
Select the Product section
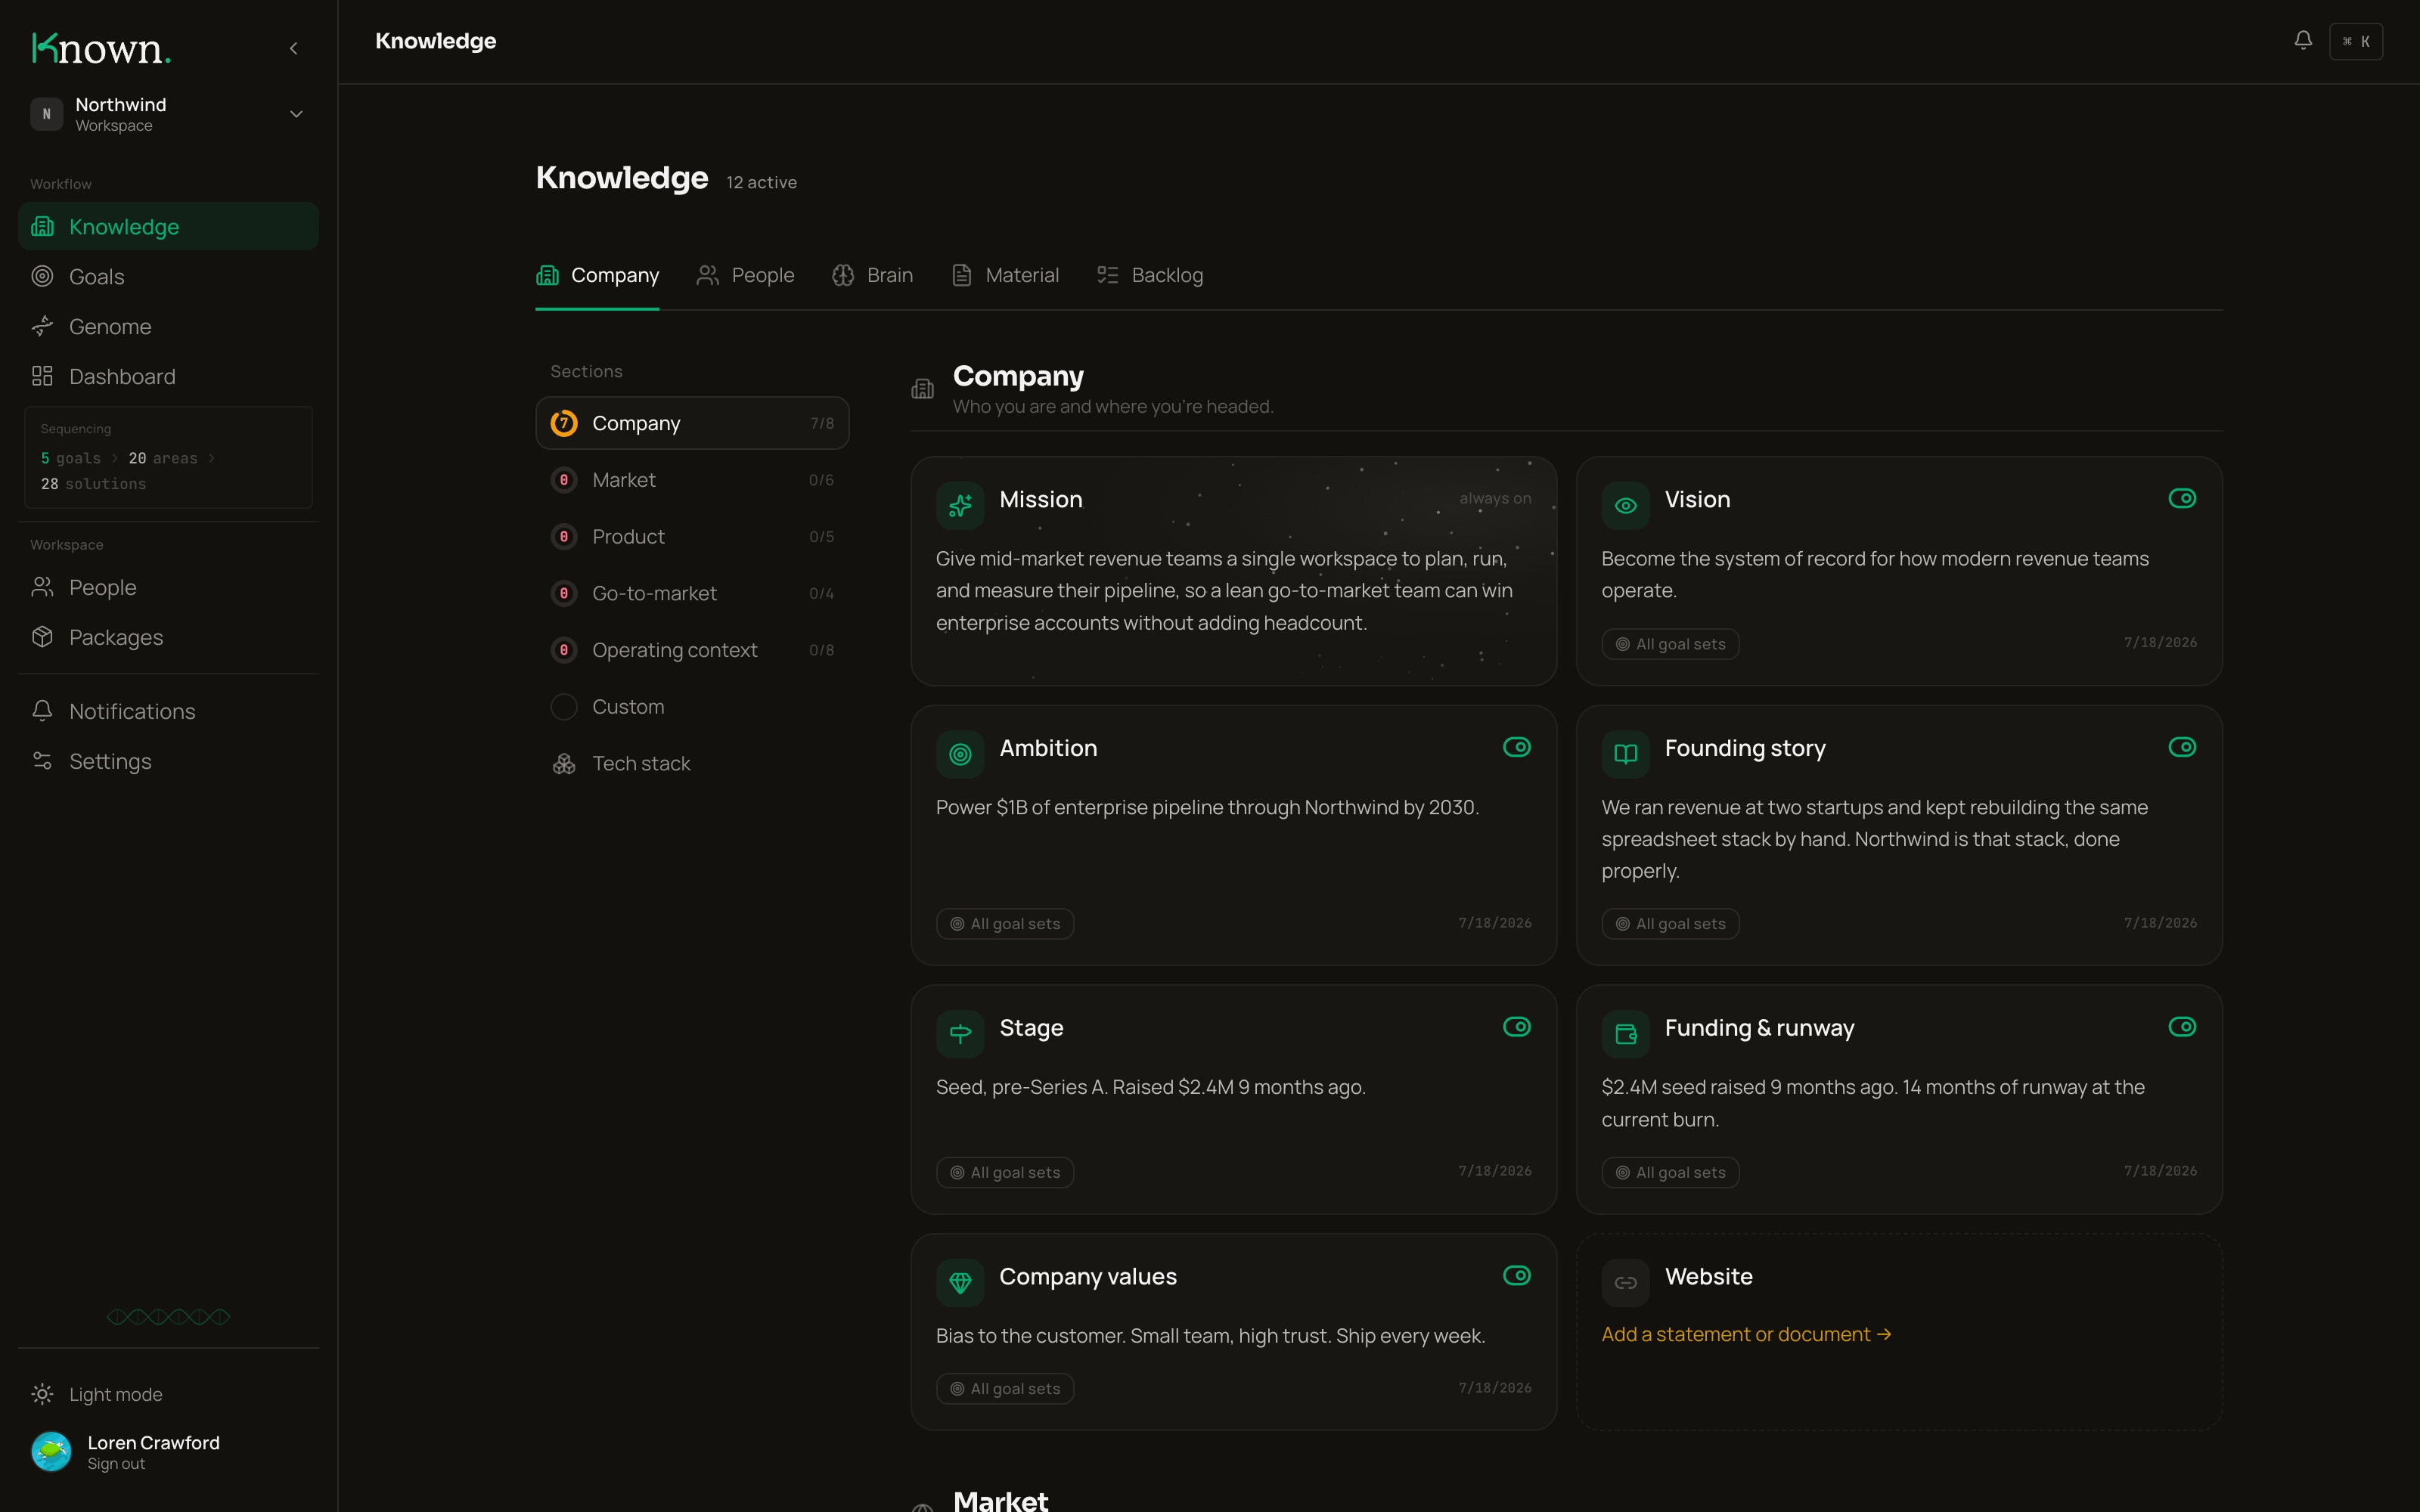coord(692,537)
